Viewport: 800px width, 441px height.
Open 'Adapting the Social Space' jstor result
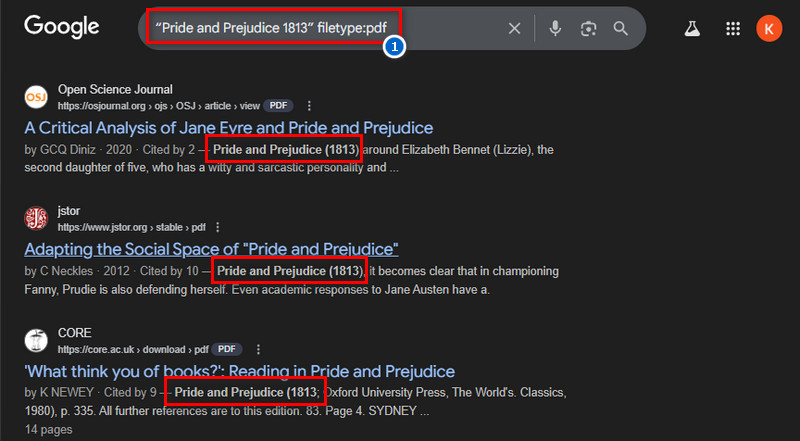click(211, 249)
